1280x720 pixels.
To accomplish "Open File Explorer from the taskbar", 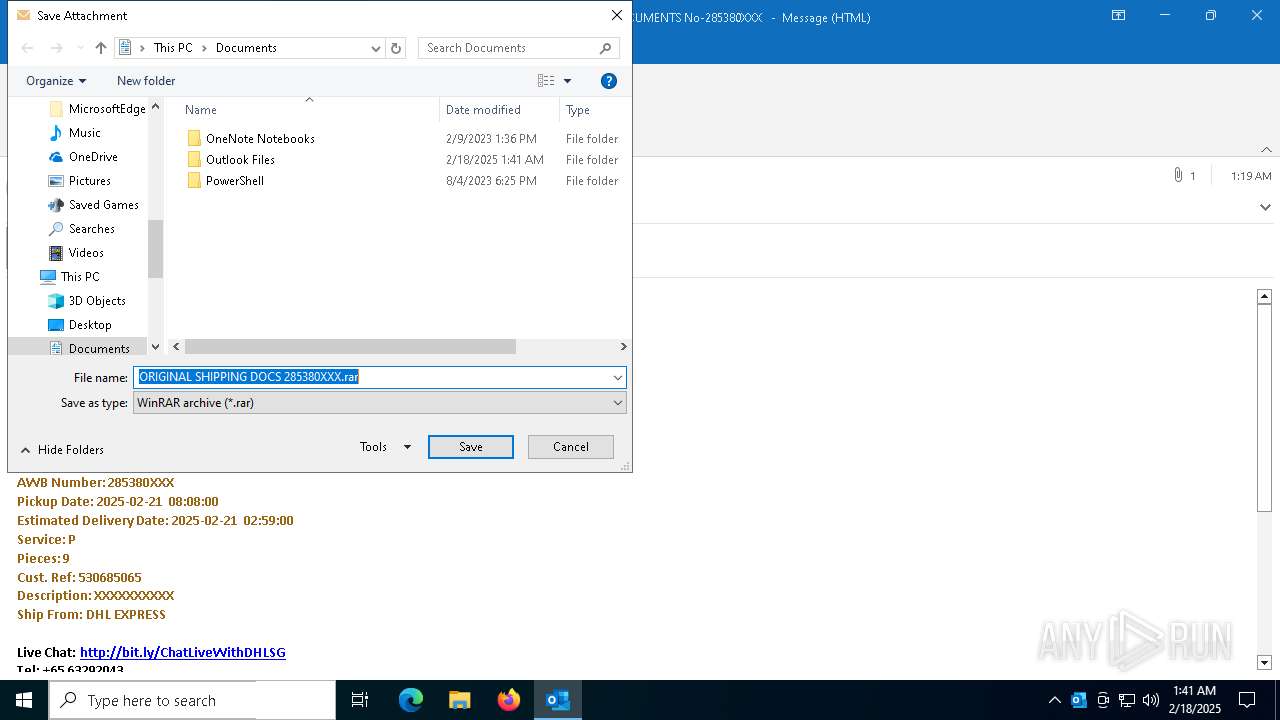I will pos(459,700).
